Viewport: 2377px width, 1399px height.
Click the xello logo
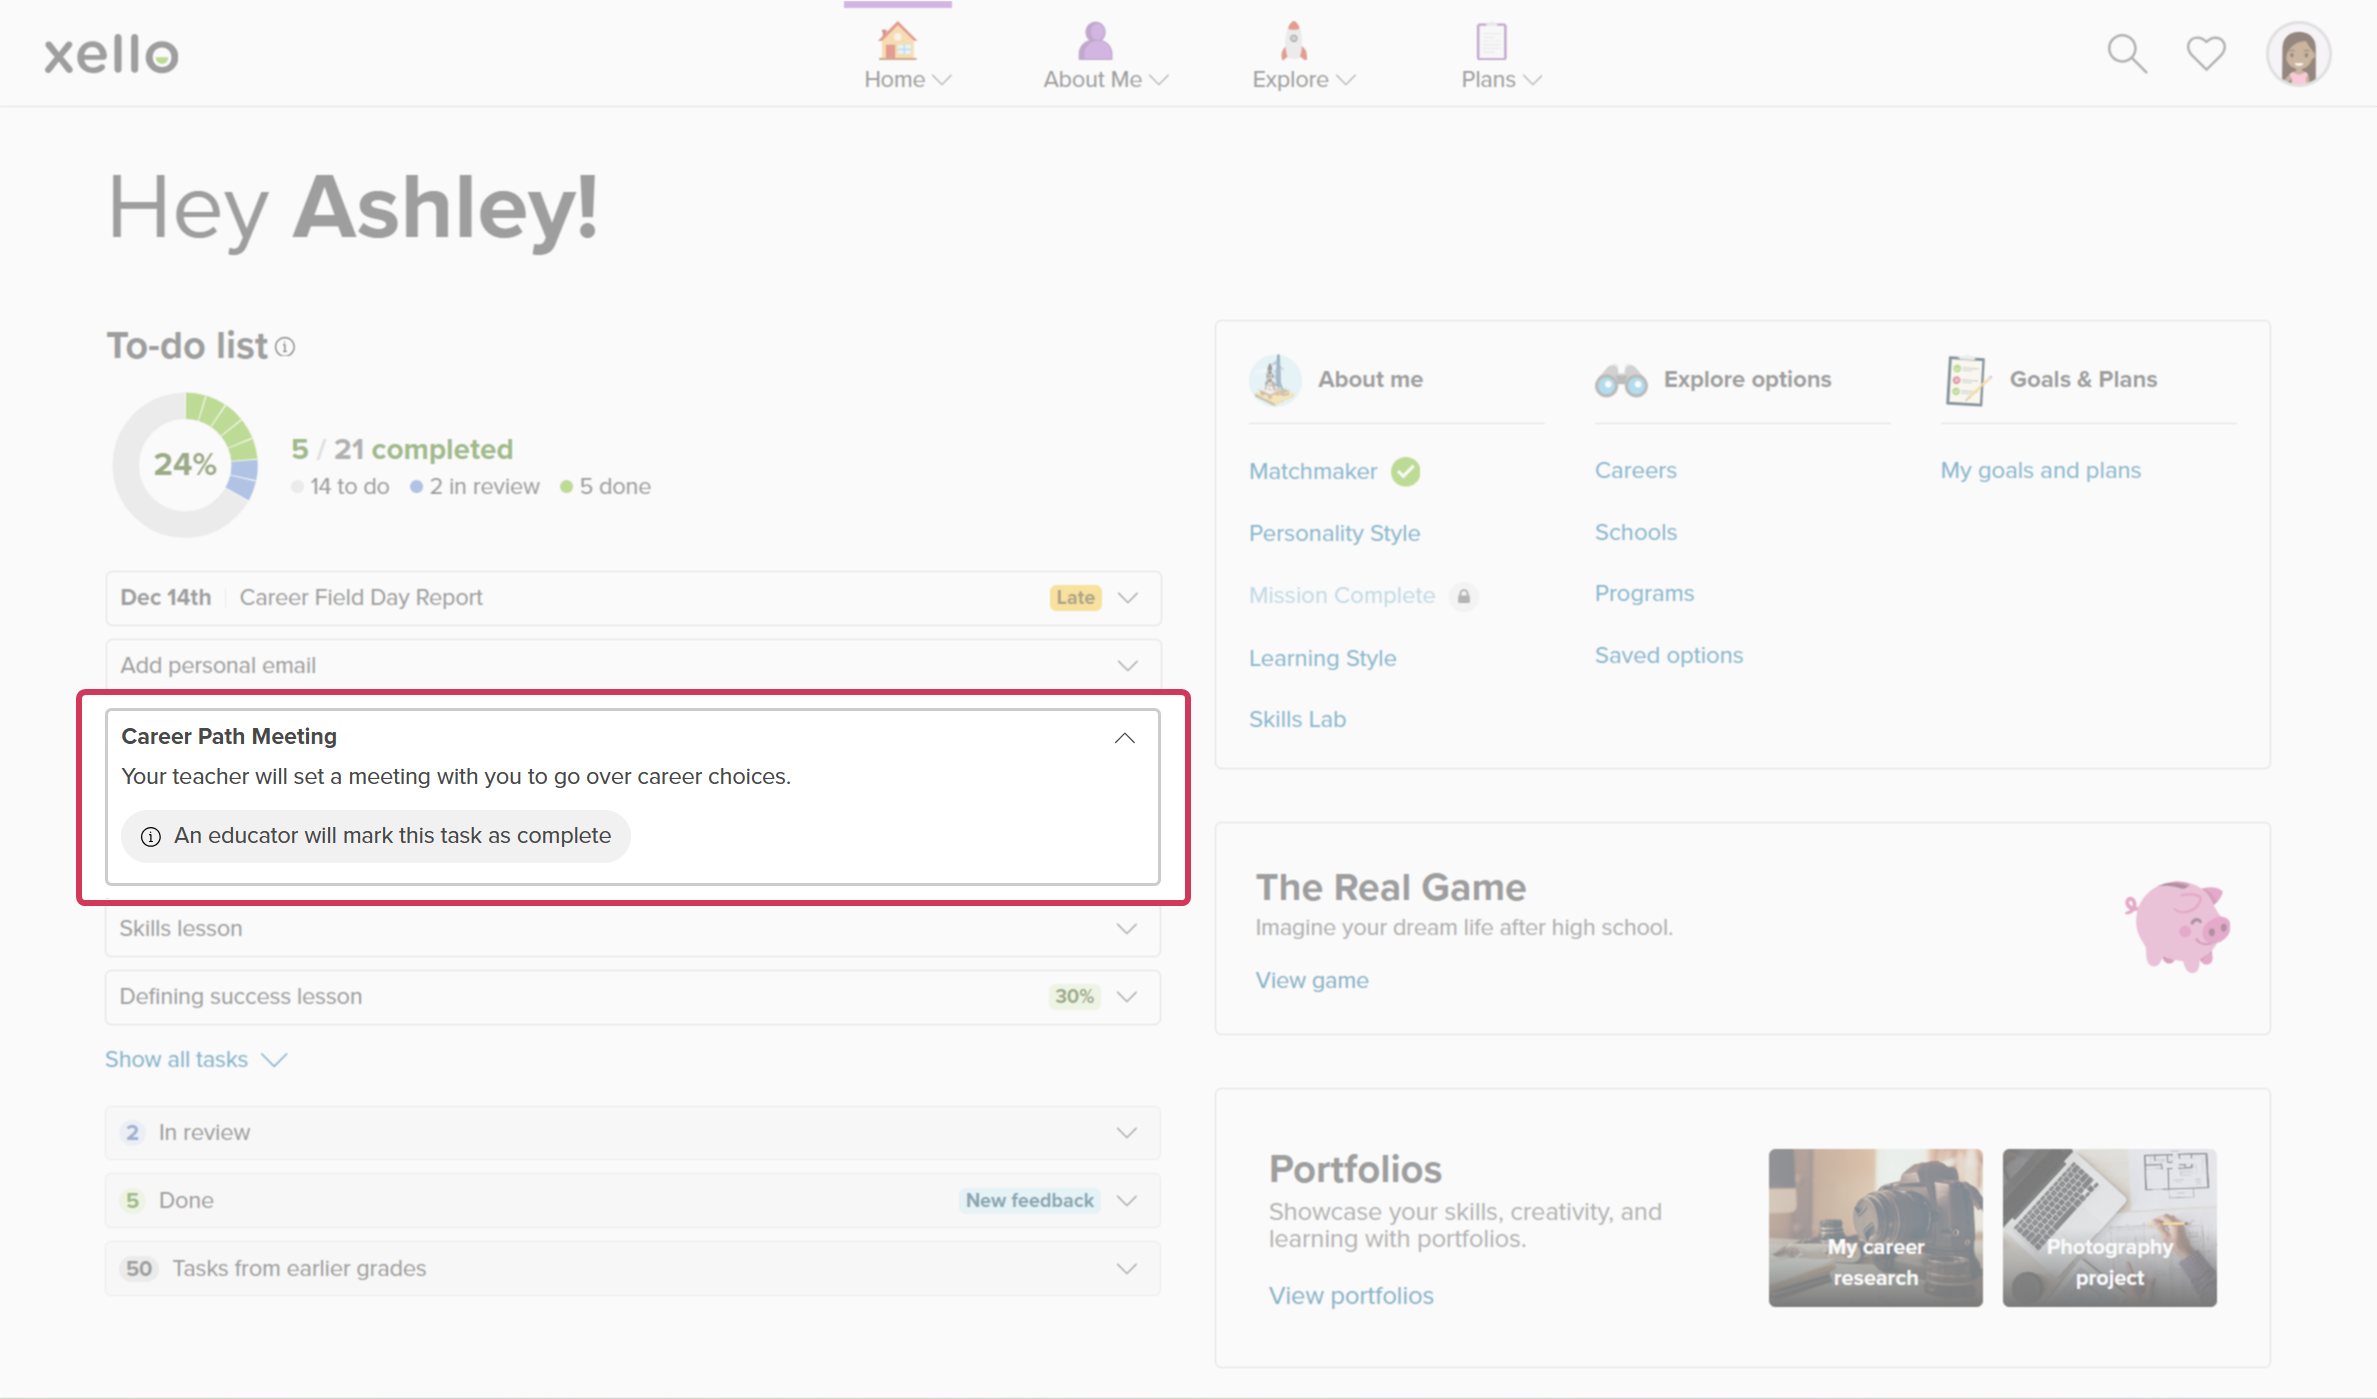pos(111,55)
